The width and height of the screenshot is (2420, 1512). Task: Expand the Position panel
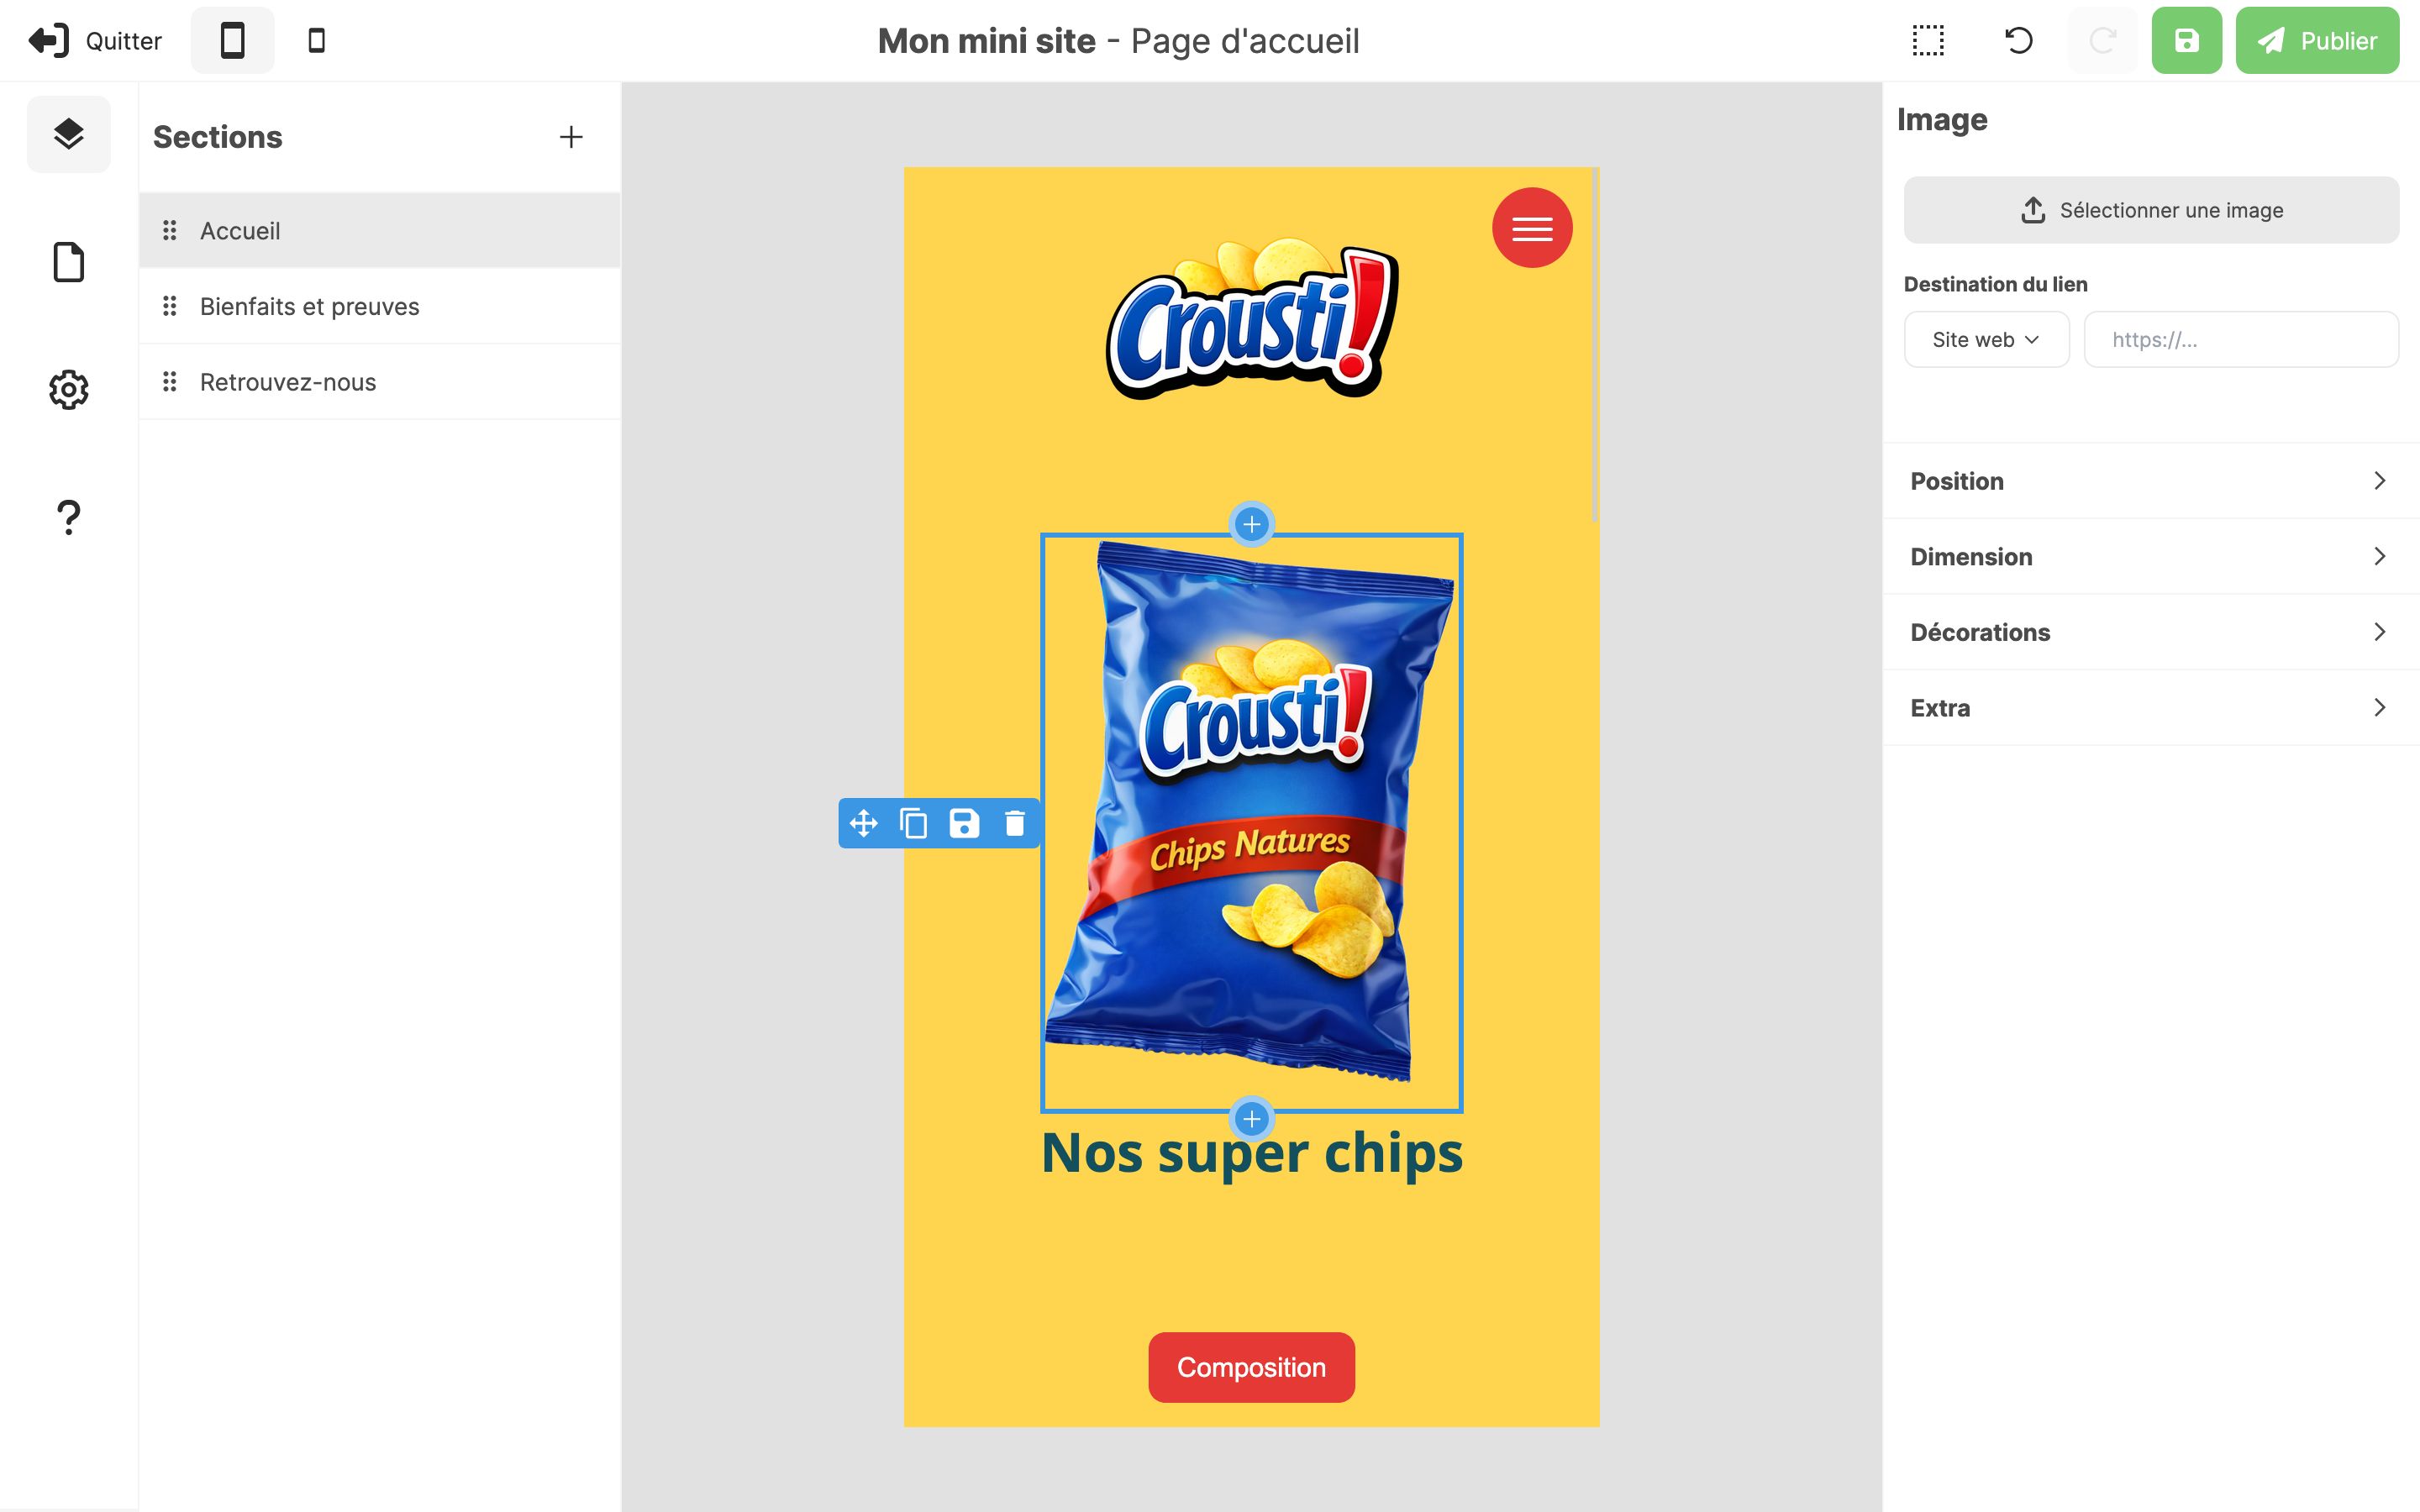2150,481
